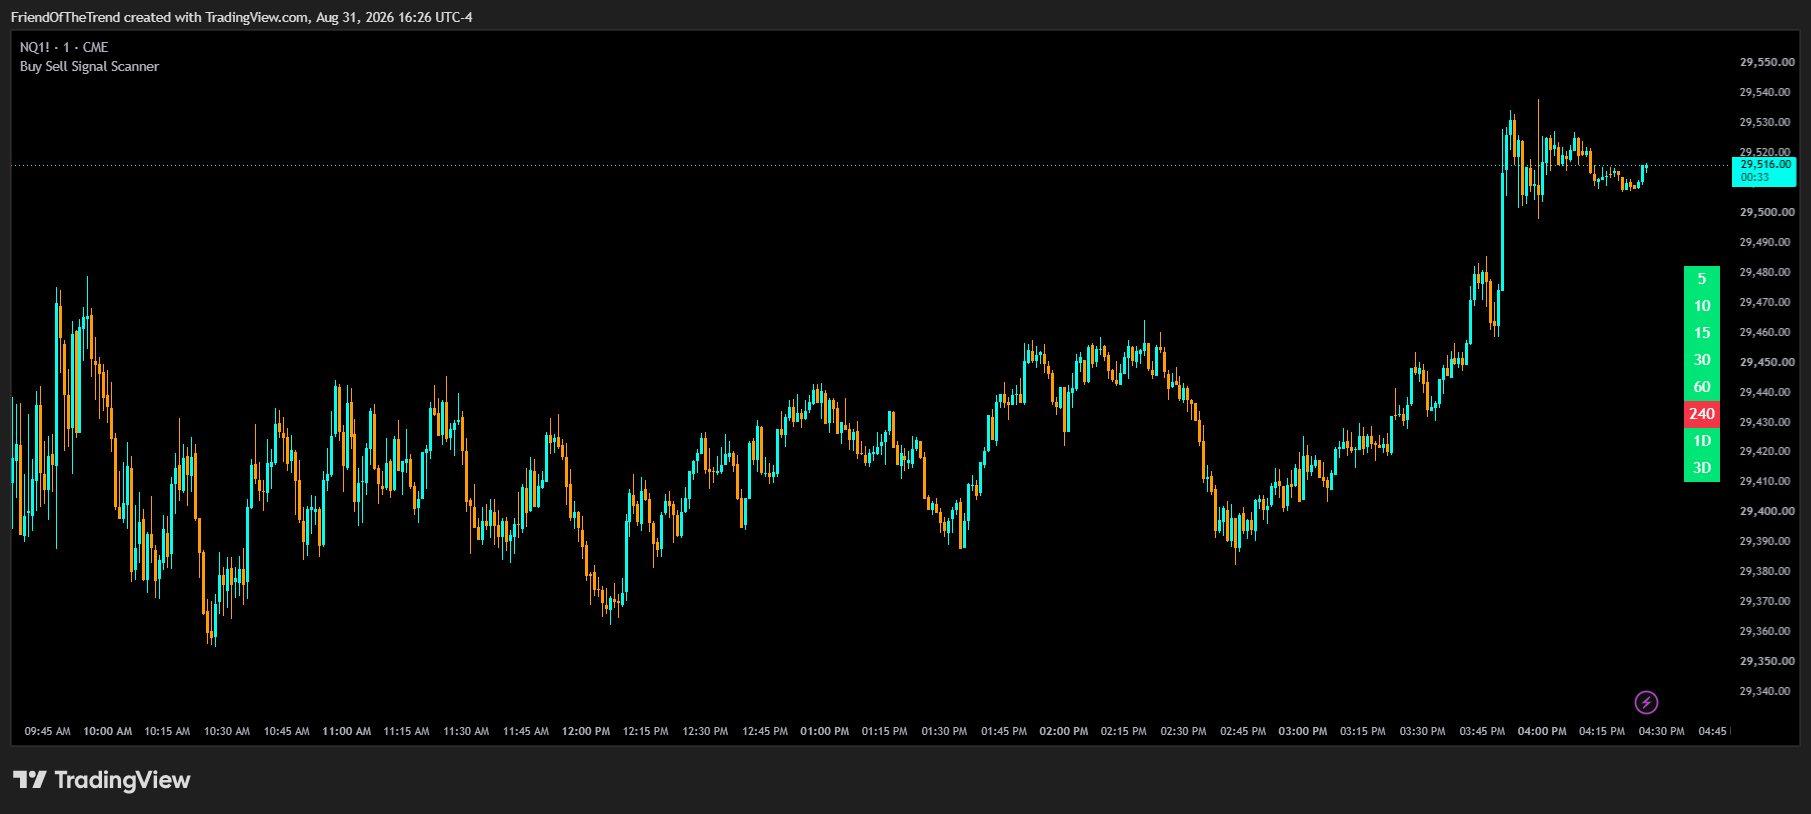The height and width of the screenshot is (814, 1811).
Task: Click the 03:00 PM time axis label
Action: tap(1303, 731)
